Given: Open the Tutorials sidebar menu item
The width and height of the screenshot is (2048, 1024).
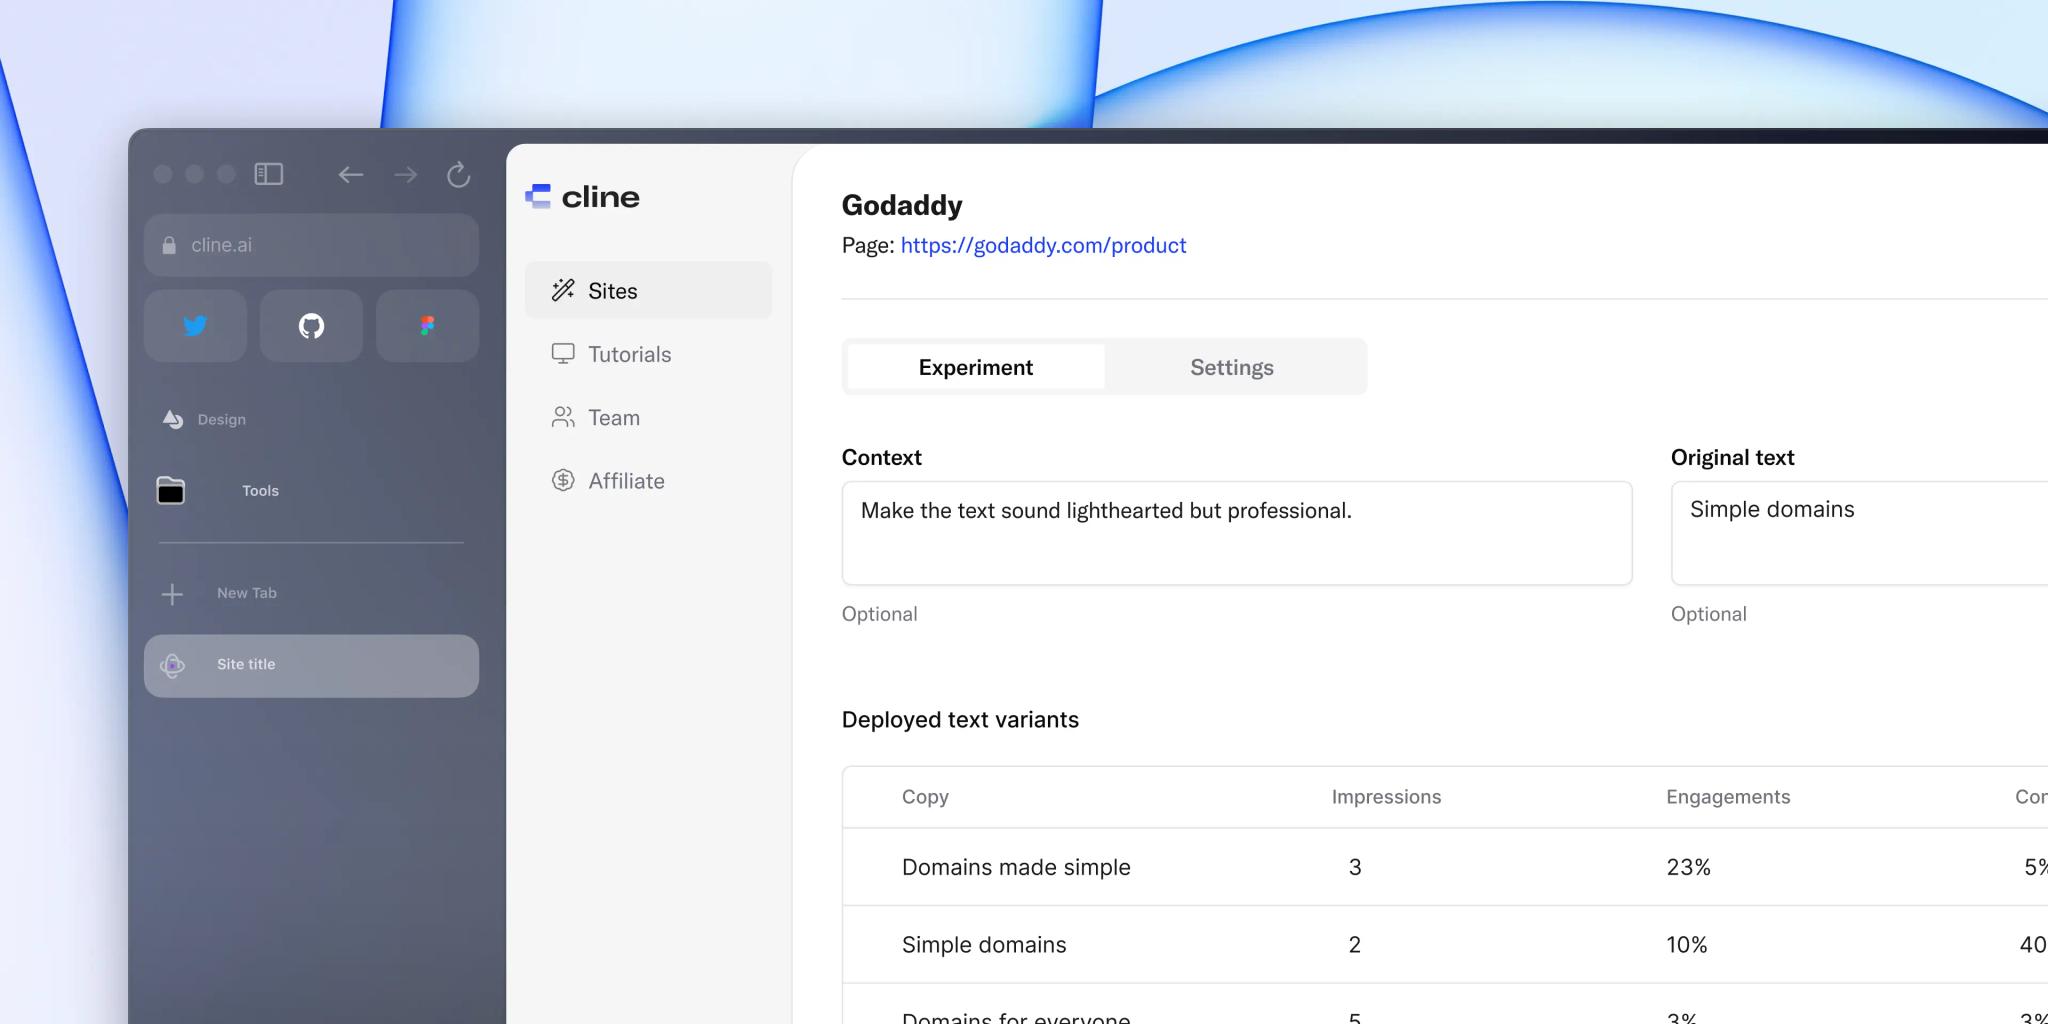Looking at the screenshot, I should [648, 354].
